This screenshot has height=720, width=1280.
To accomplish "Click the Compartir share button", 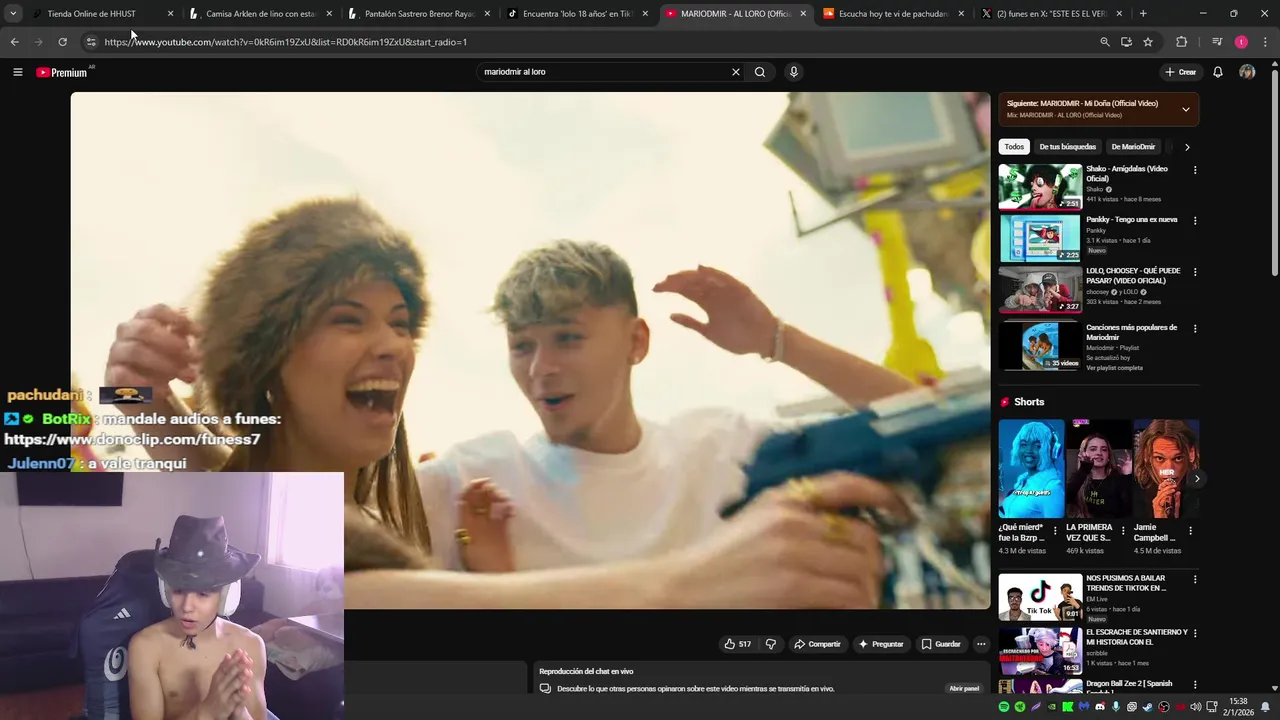I will click(817, 644).
